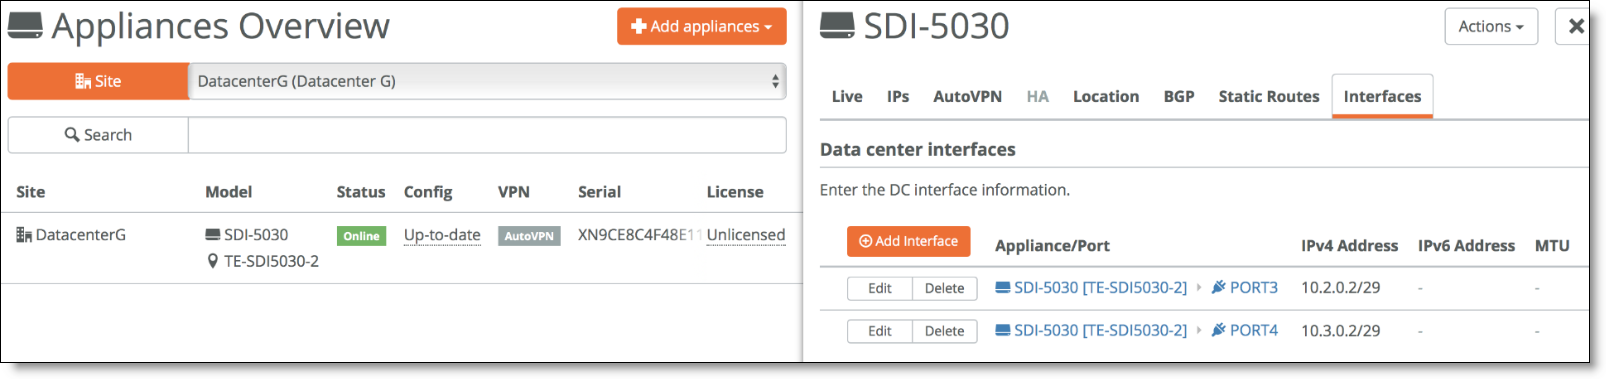Click the Appliances Overview header icon

pos(25,26)
